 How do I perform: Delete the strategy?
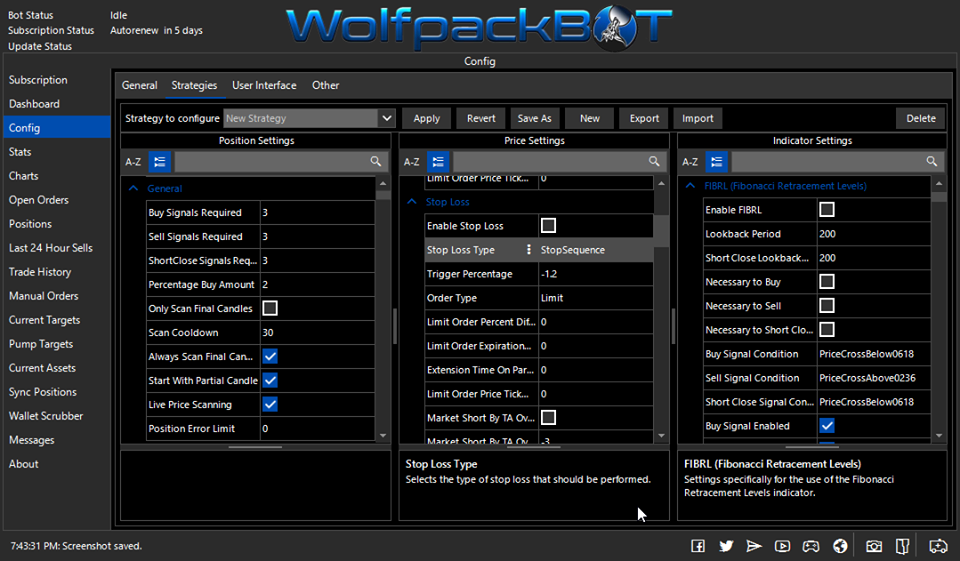tap(921, 118)
